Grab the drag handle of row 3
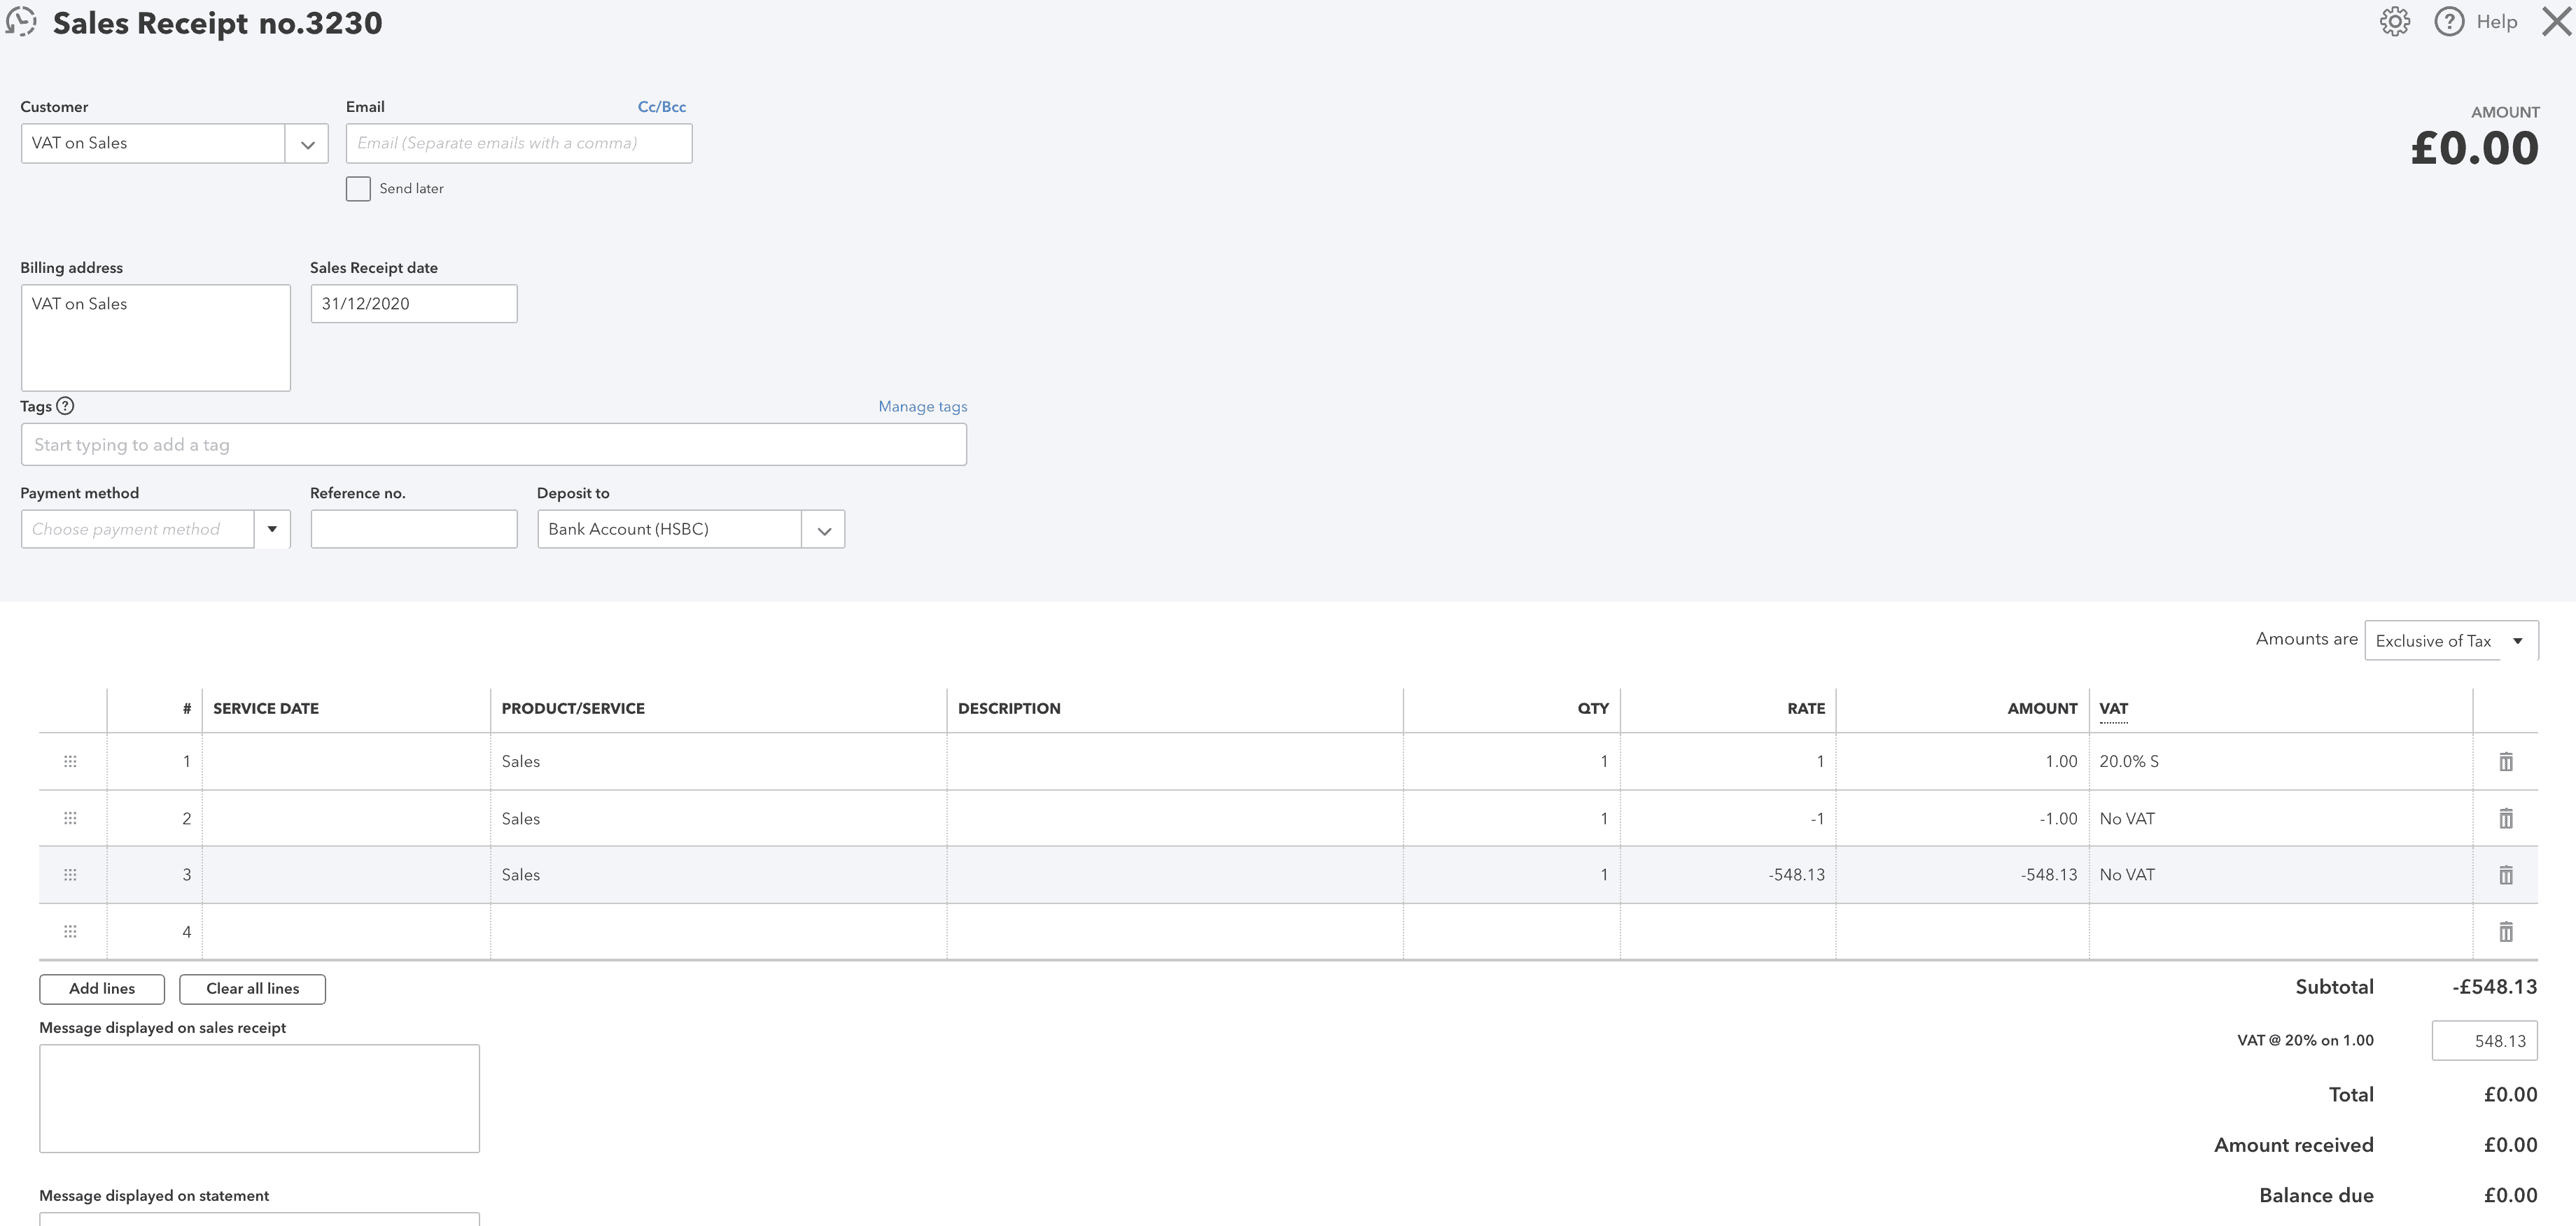 pyautogui.click(x=70, y=875)
